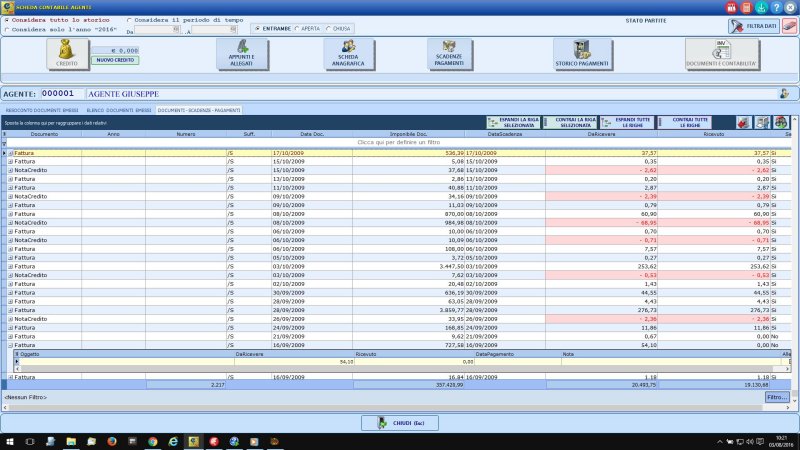Open SCADENZE PAGAMENTI
This screenshot has height=450, width=800.
pyautogui.click(x=449, y=54)
